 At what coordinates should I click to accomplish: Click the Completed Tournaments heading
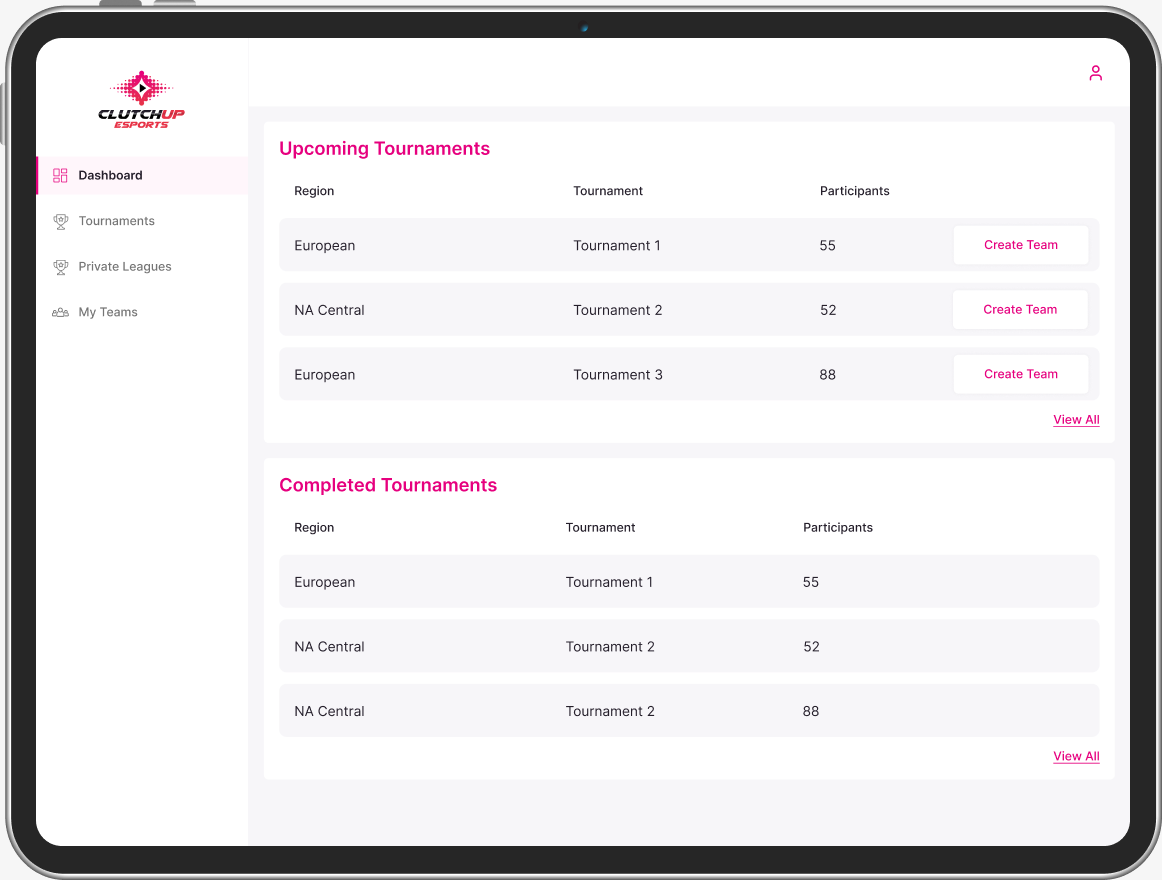click(388, 485)
